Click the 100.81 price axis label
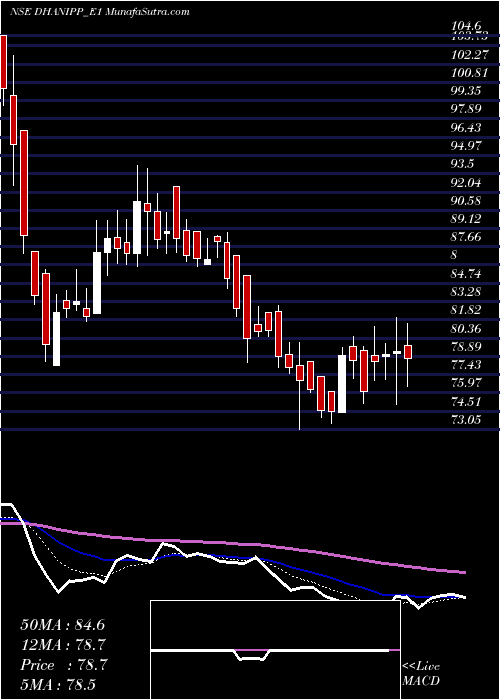This screenshot has width=500, height=700. [x=469, y=73]
